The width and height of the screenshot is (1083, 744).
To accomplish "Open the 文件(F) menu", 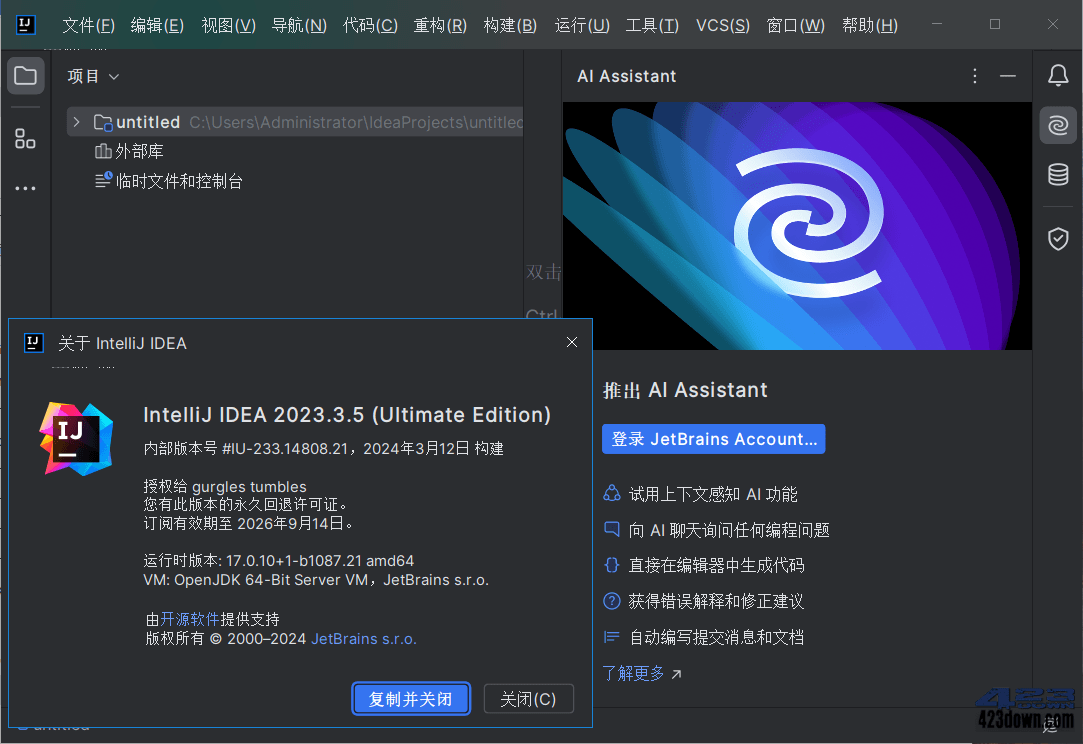I will [x=87, y=25].
